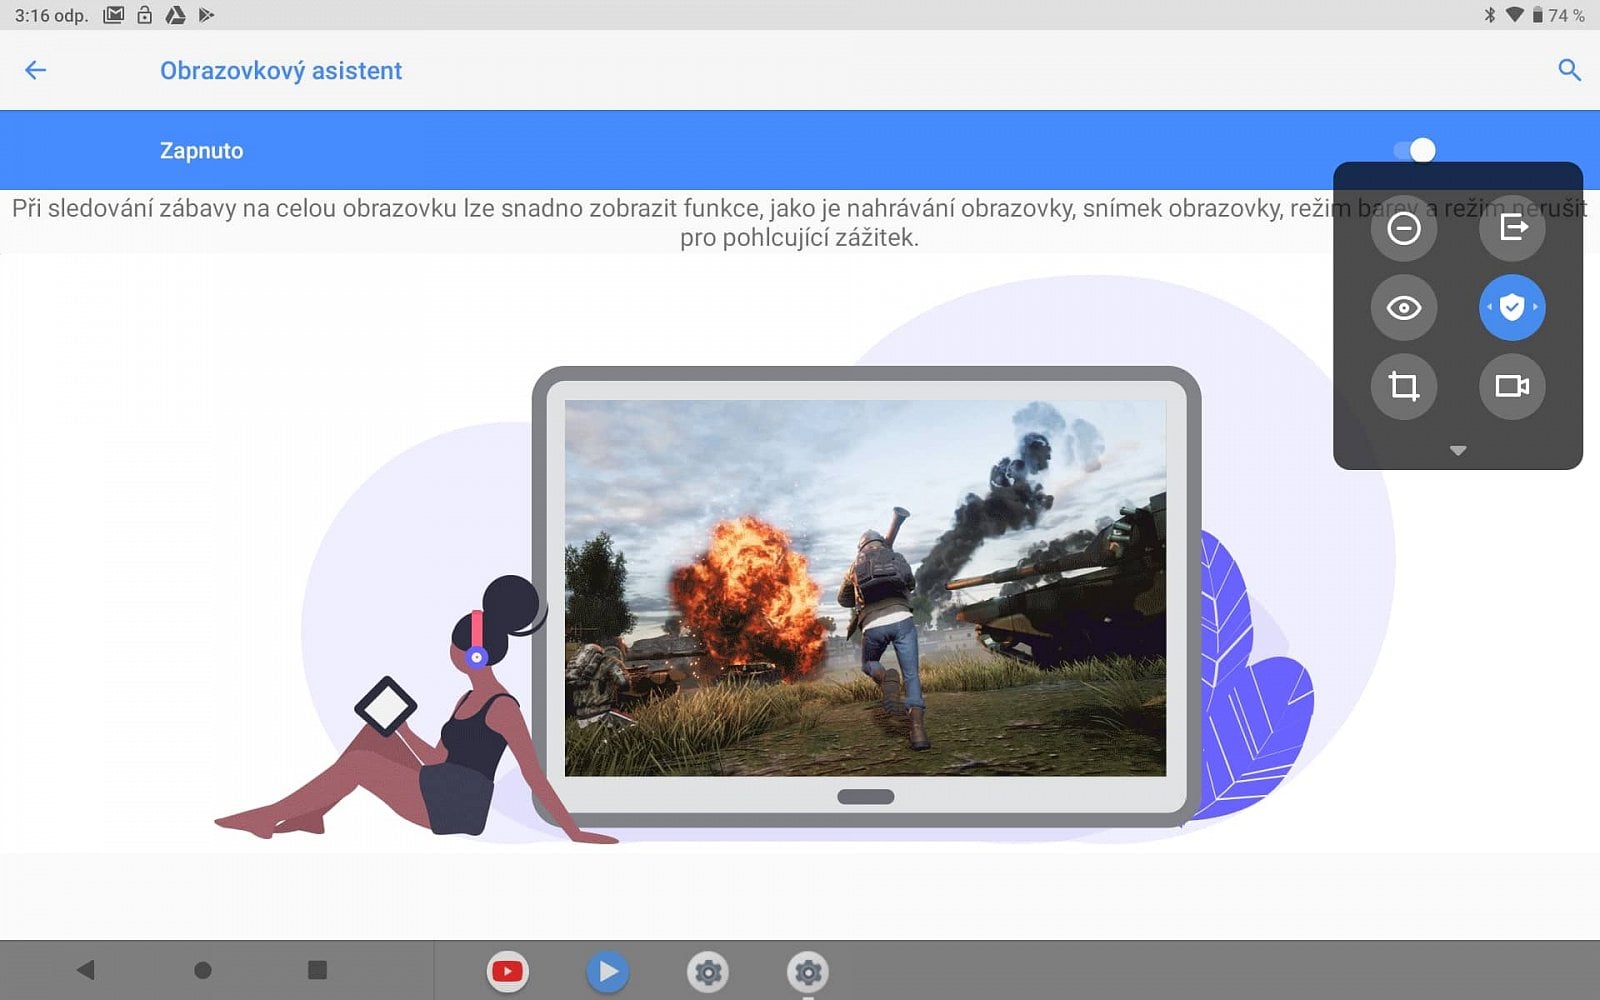This screenshot has height=1000, width=1600.
Task: Tap the Wi-Fi status icon
Action: tap(1515, 15)
